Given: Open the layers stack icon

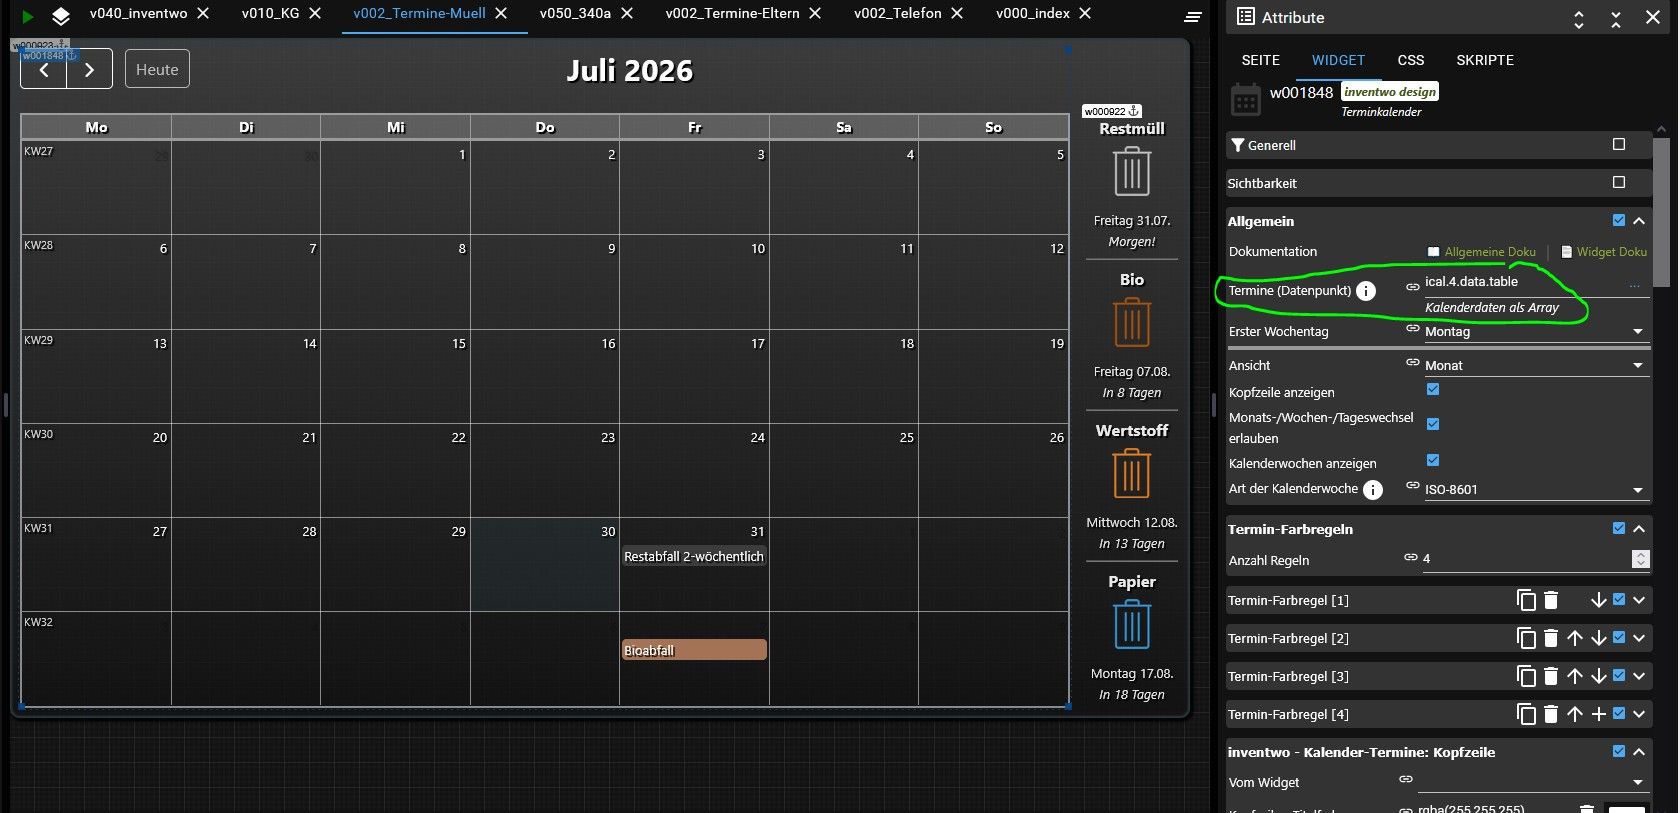Looking at the screenshot, I should coord(61,16).
